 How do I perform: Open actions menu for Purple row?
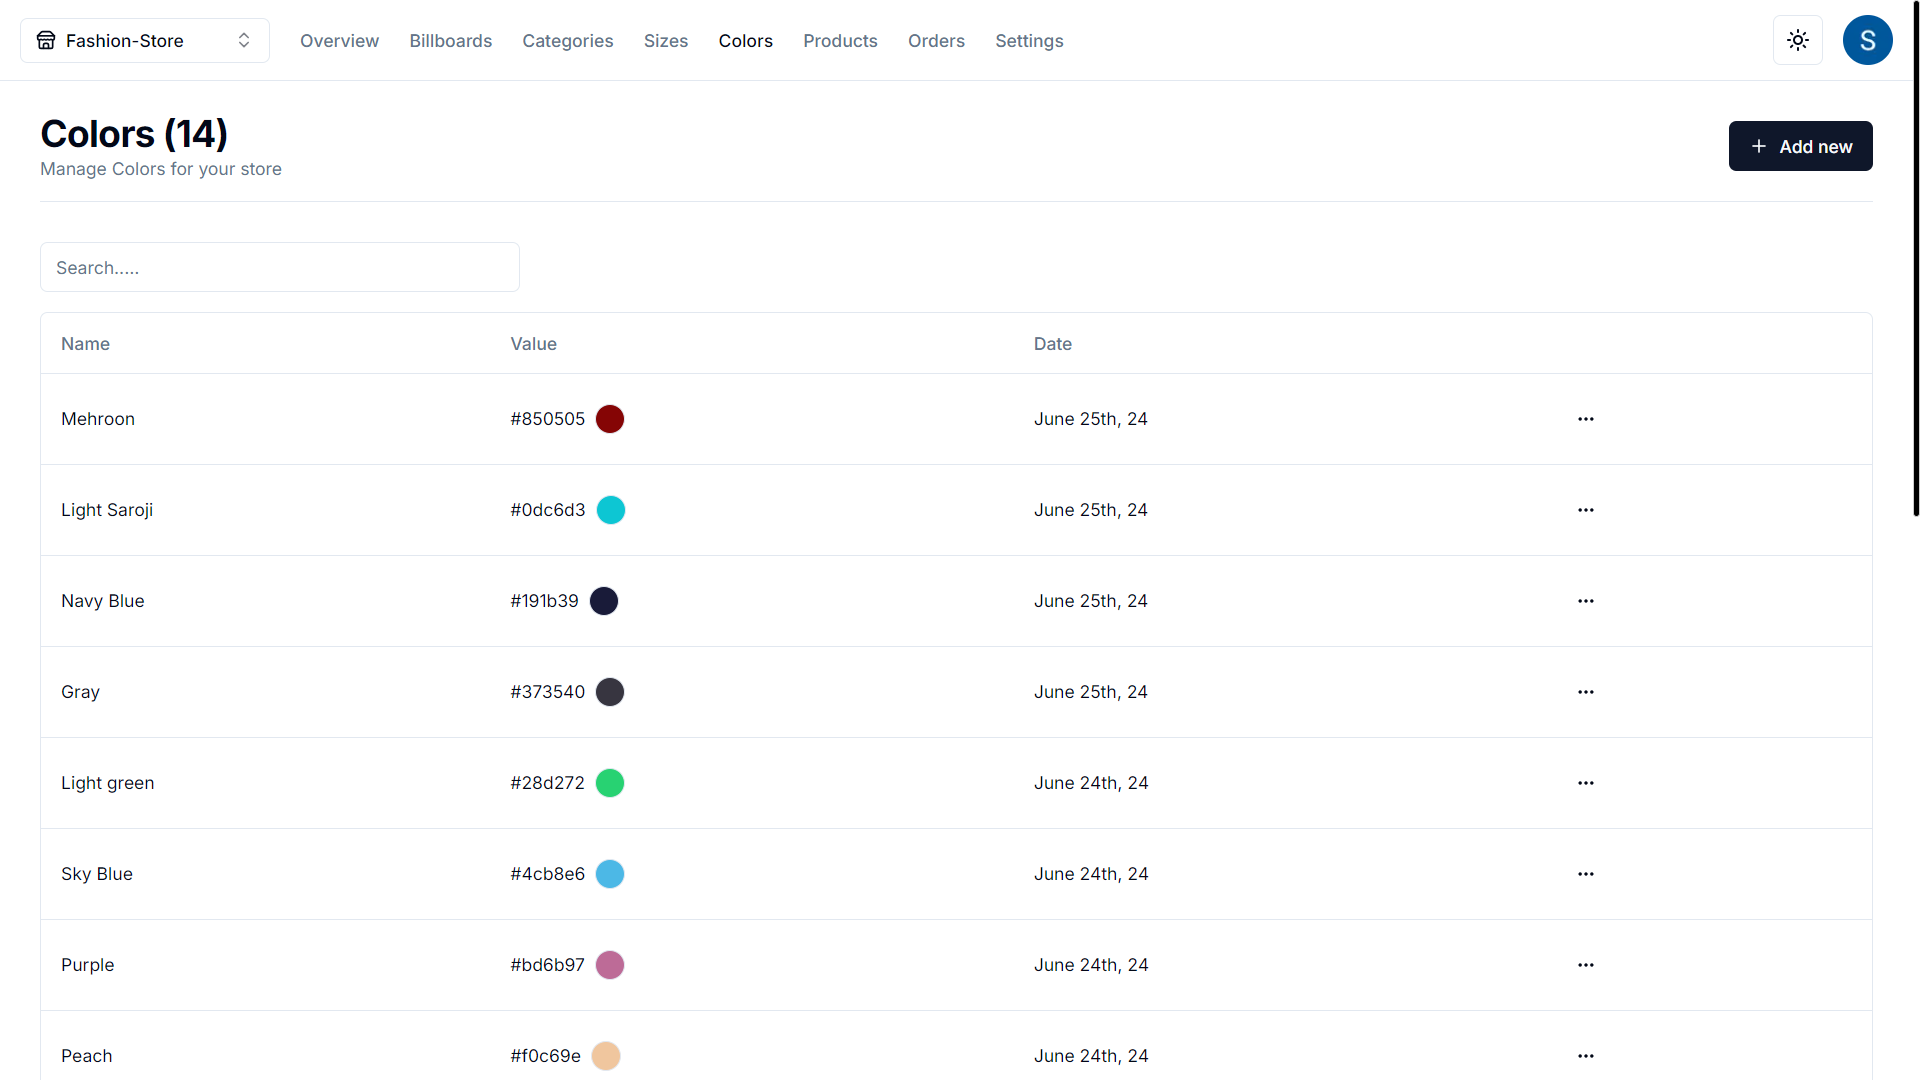[x=1586, y=965]
